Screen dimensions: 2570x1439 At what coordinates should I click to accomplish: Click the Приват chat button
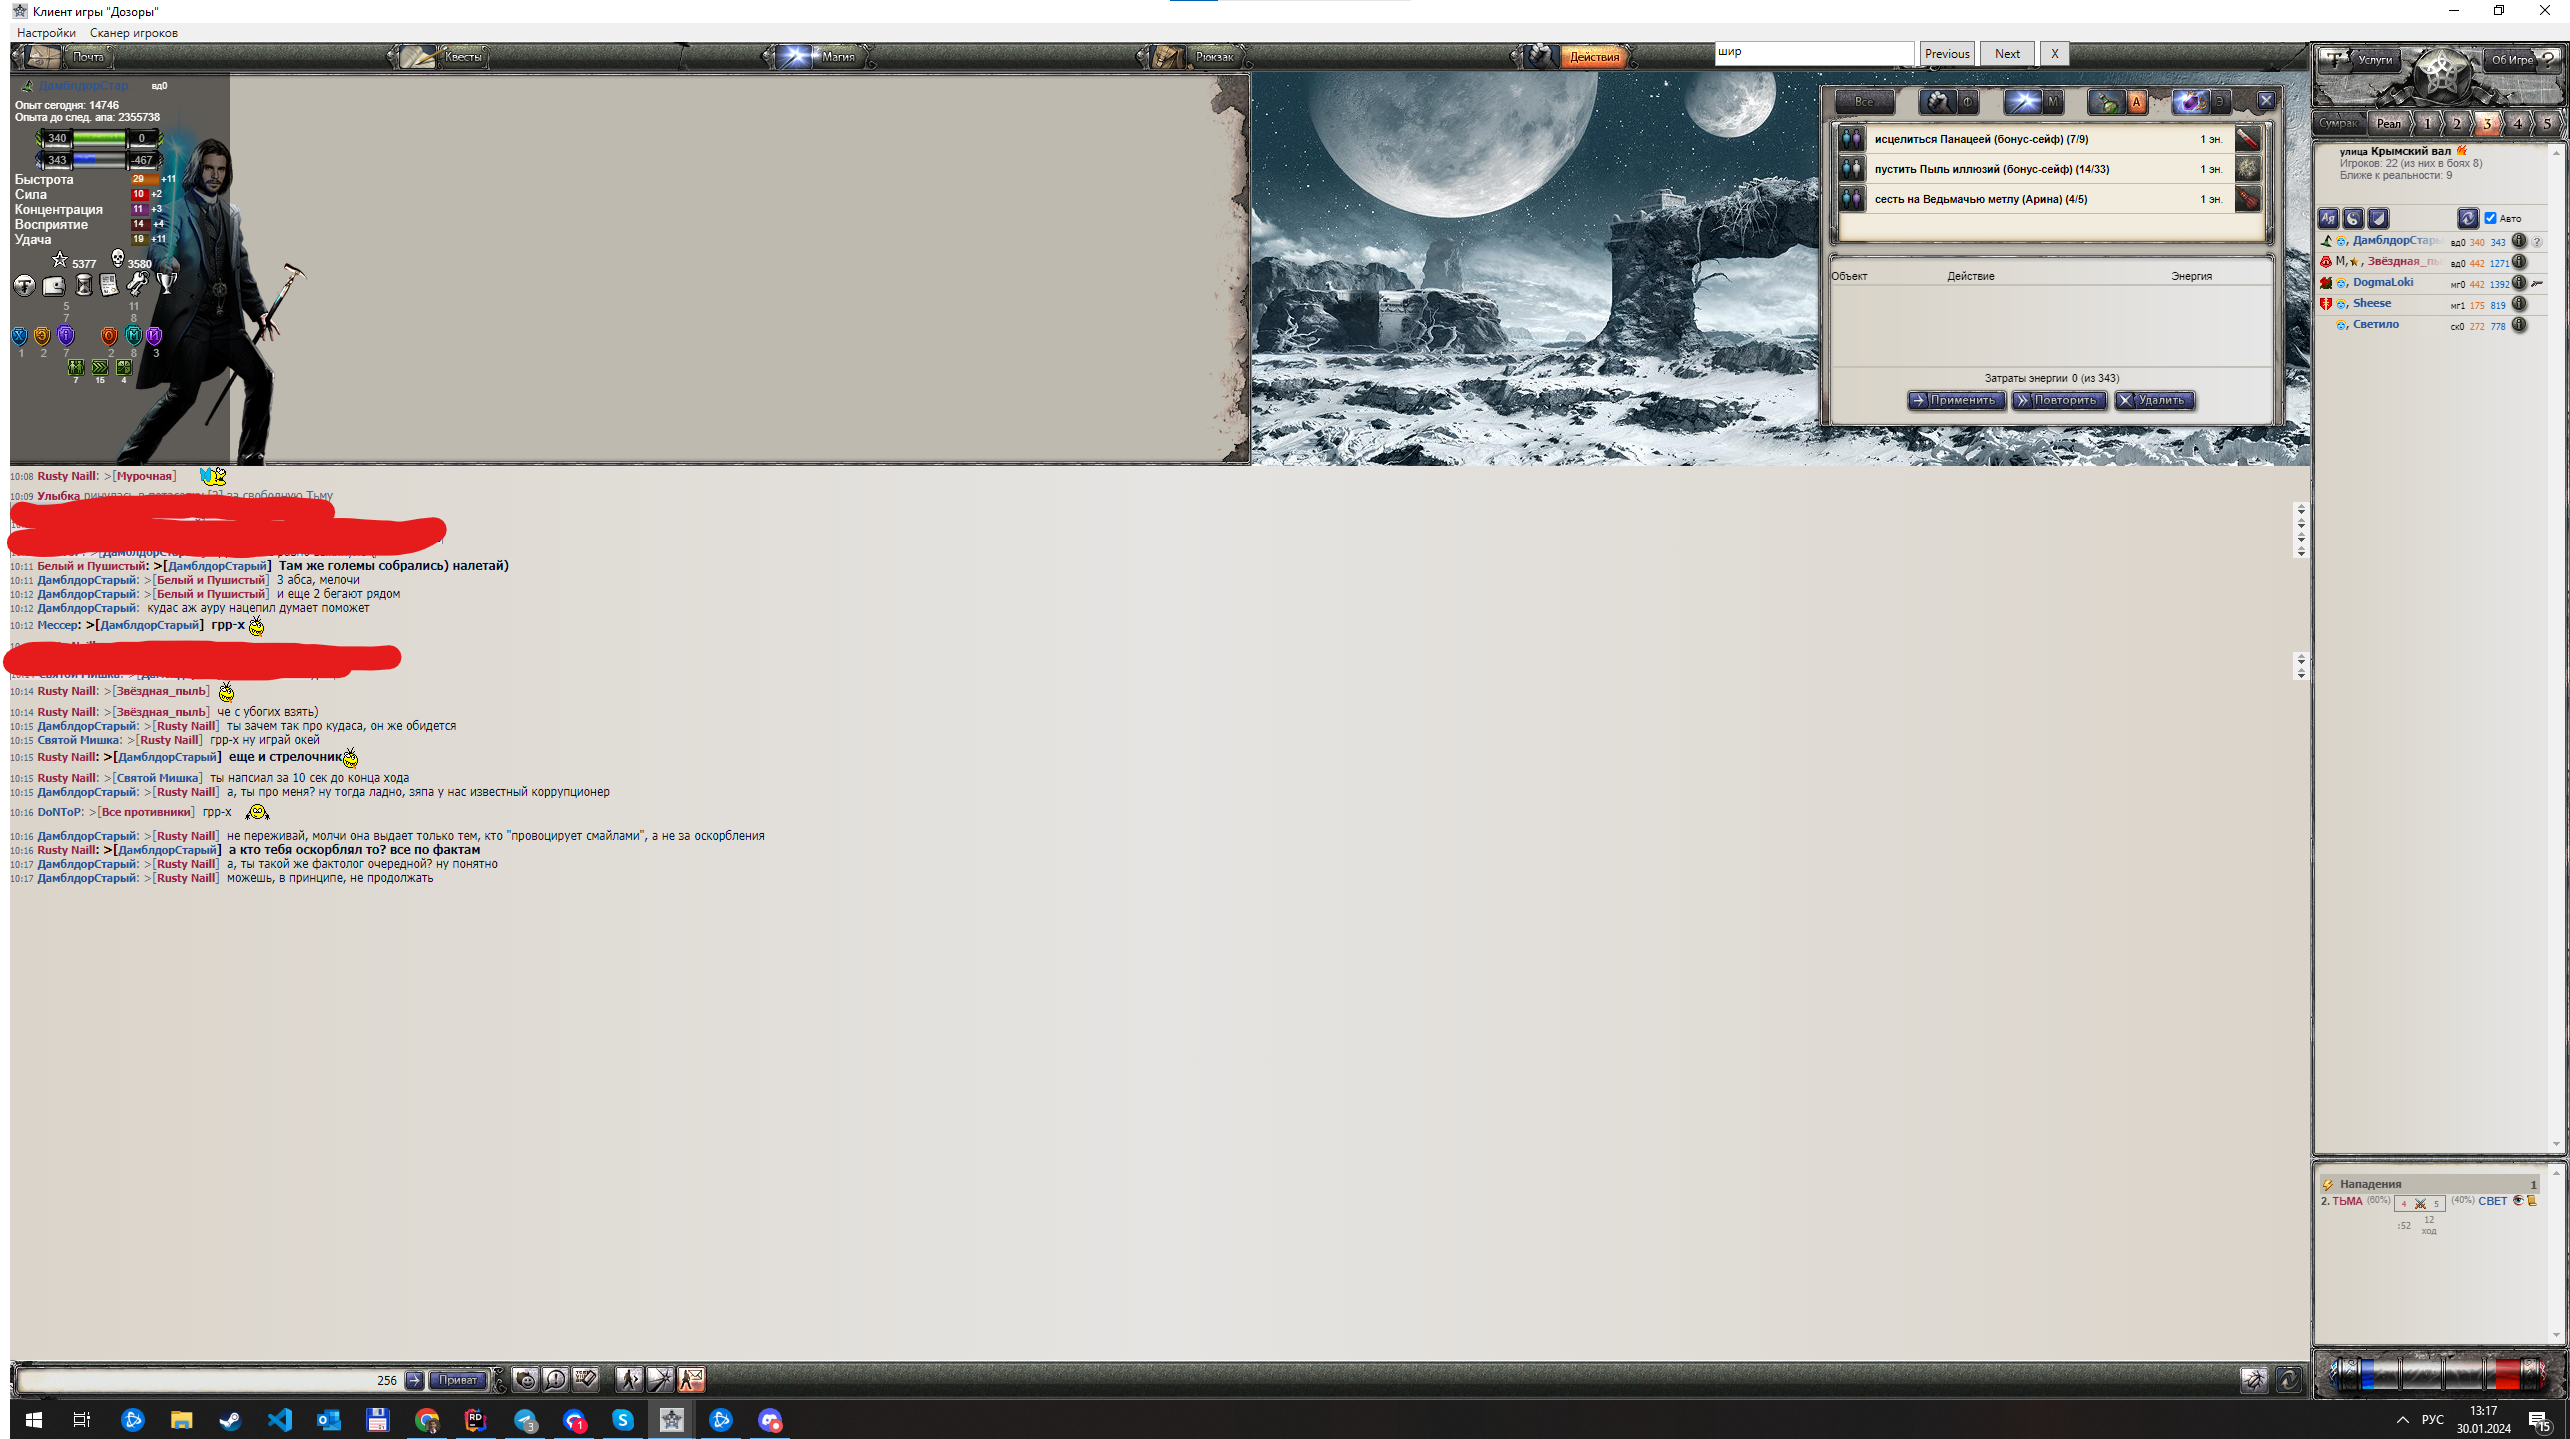tap(458, 1381)
